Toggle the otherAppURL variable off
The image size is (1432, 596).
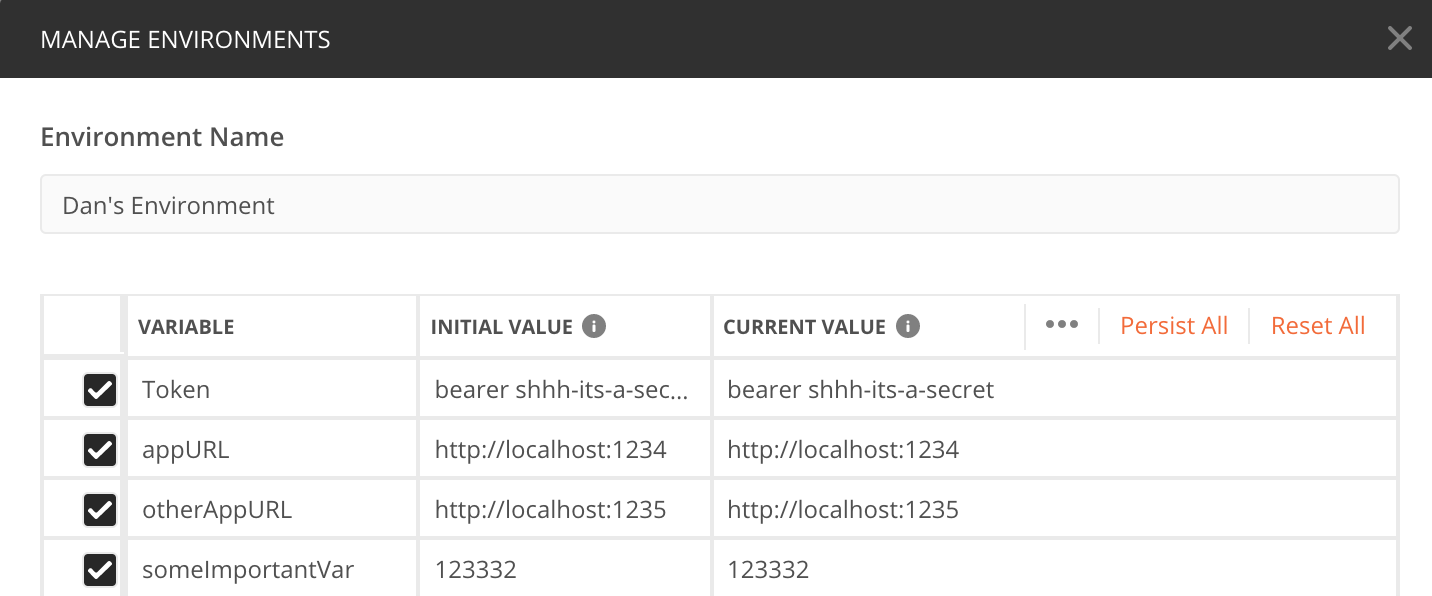pyautogui.click(x=99, y=509)
